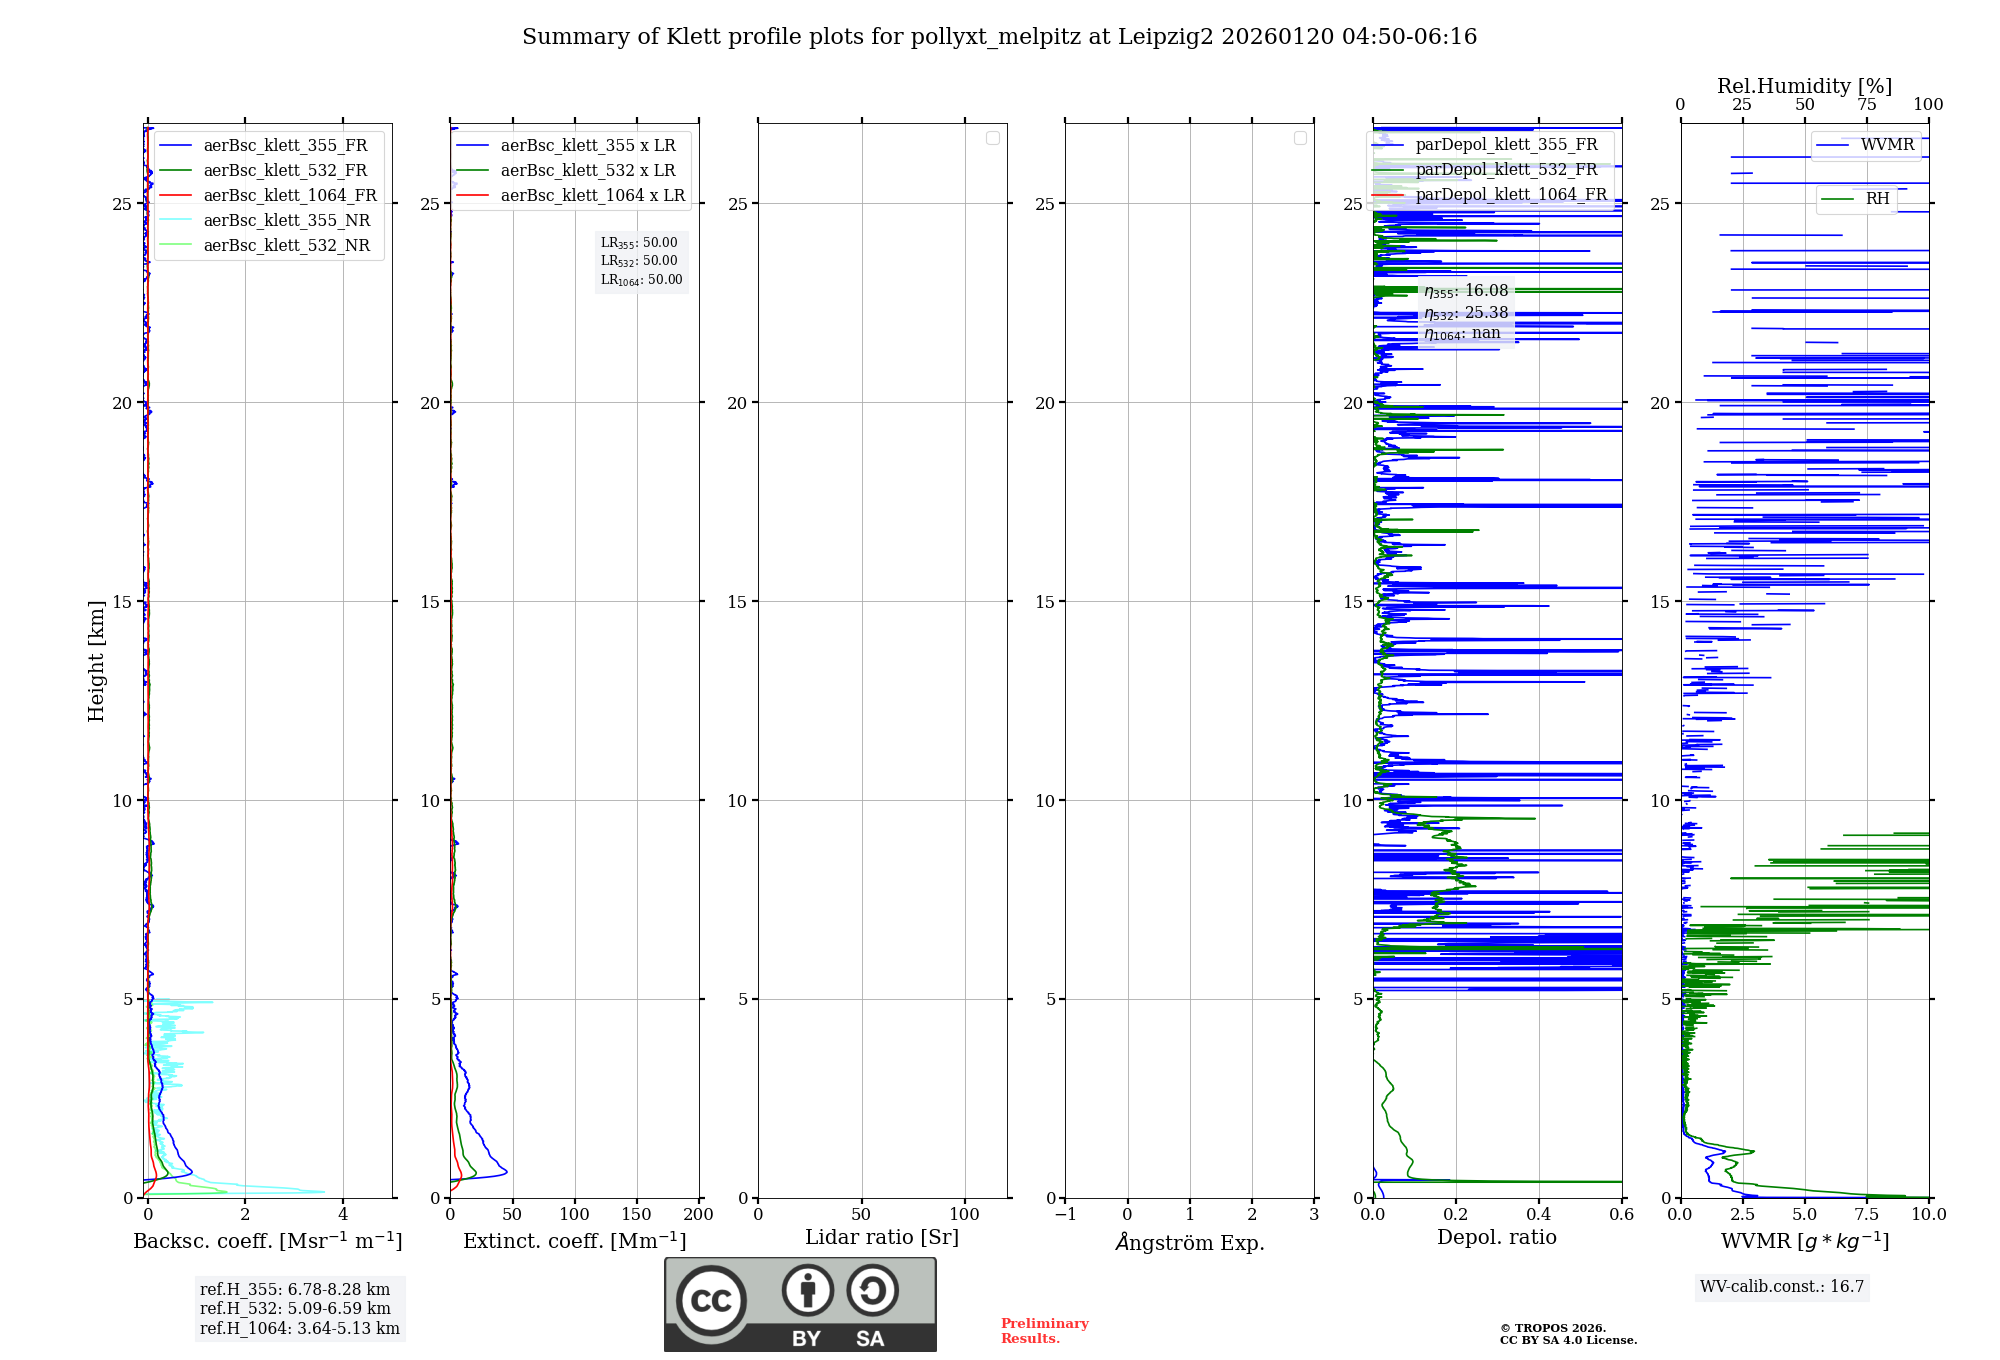
Task: Click the WVMR legend entry
Action: pyautogui.click(x=1886, y=145)
